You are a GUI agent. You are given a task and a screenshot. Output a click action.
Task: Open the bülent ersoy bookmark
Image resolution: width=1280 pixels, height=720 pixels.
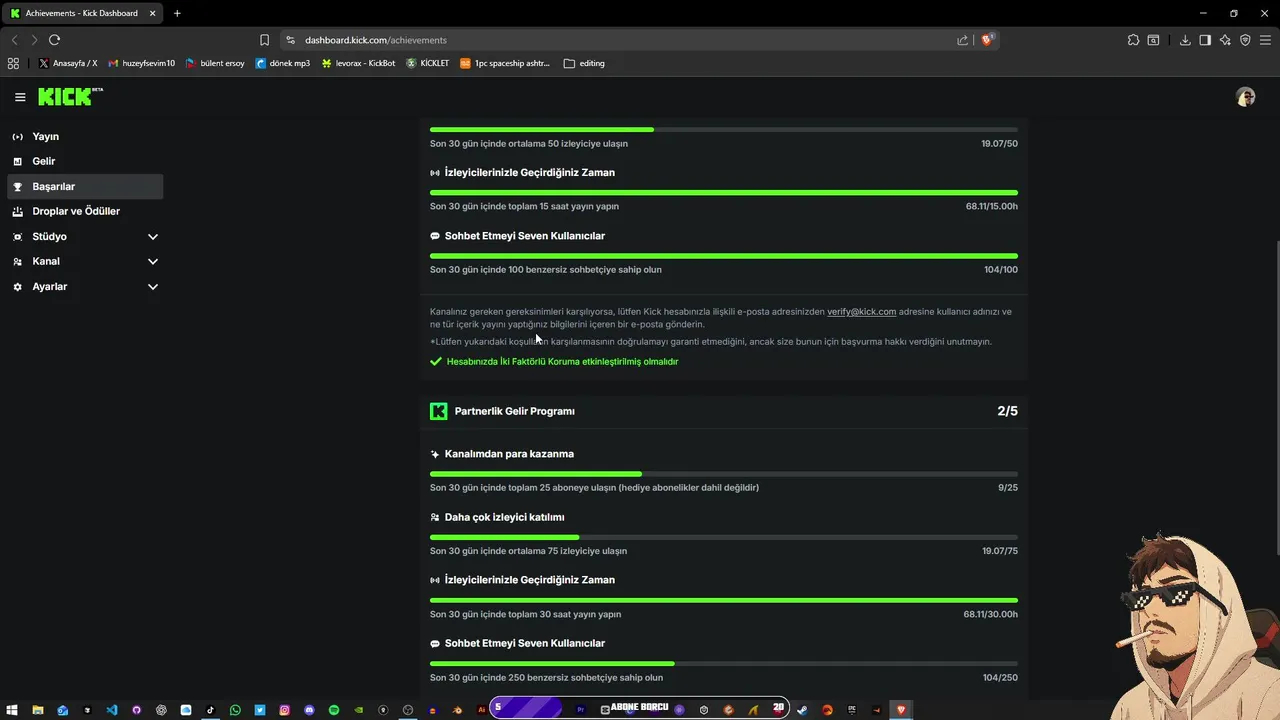pos(215,63)
